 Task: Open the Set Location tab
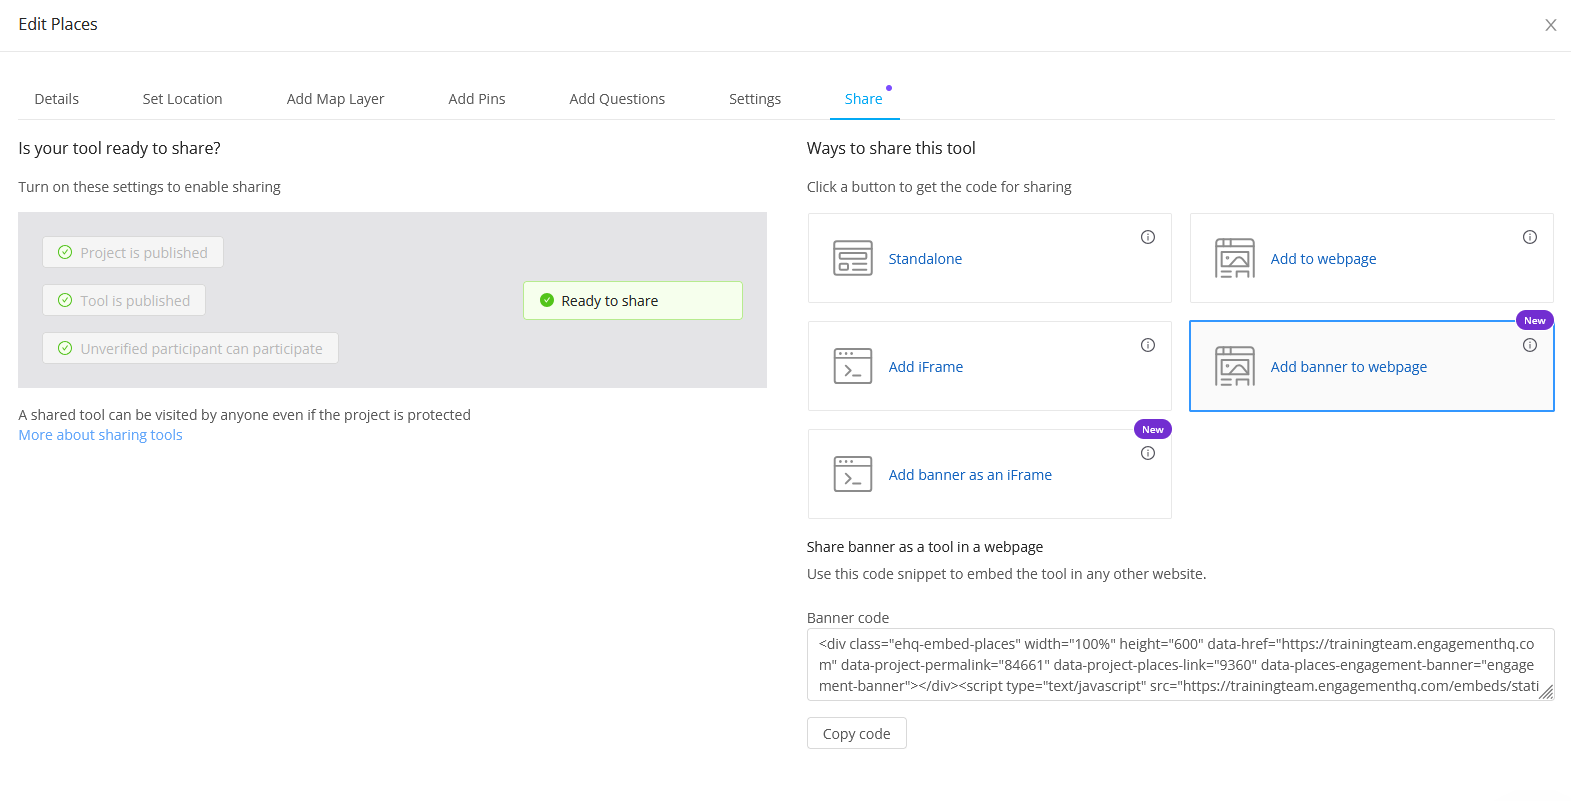coord(183,99)
